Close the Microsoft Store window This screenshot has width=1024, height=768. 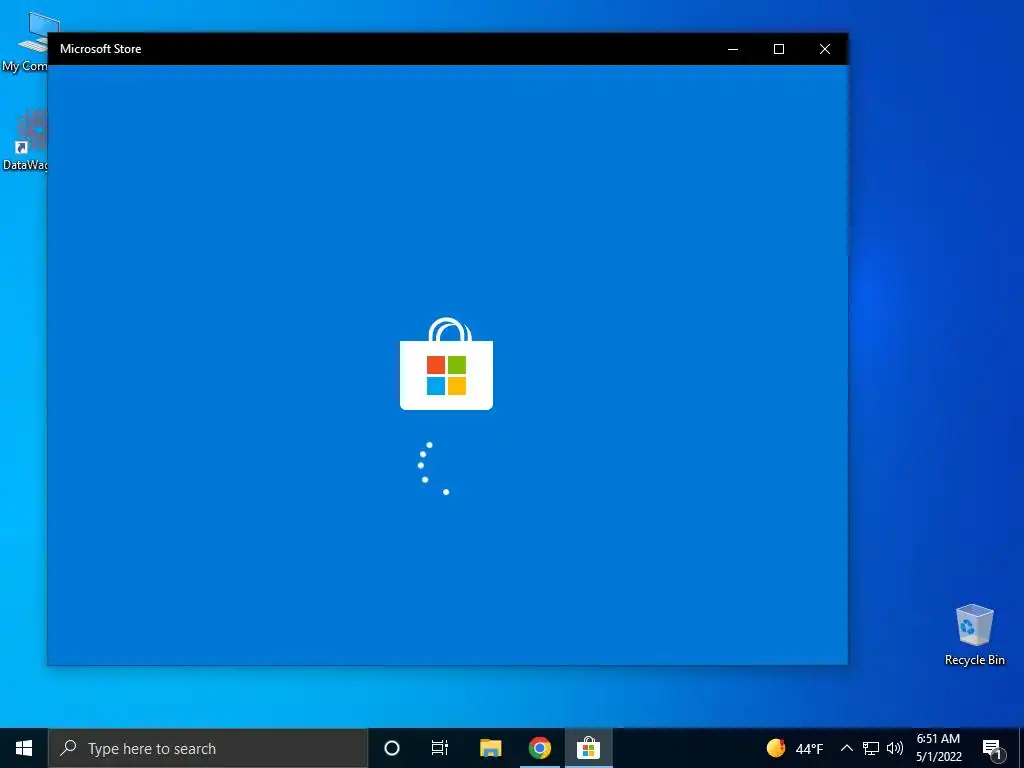[x=825, y=49]
